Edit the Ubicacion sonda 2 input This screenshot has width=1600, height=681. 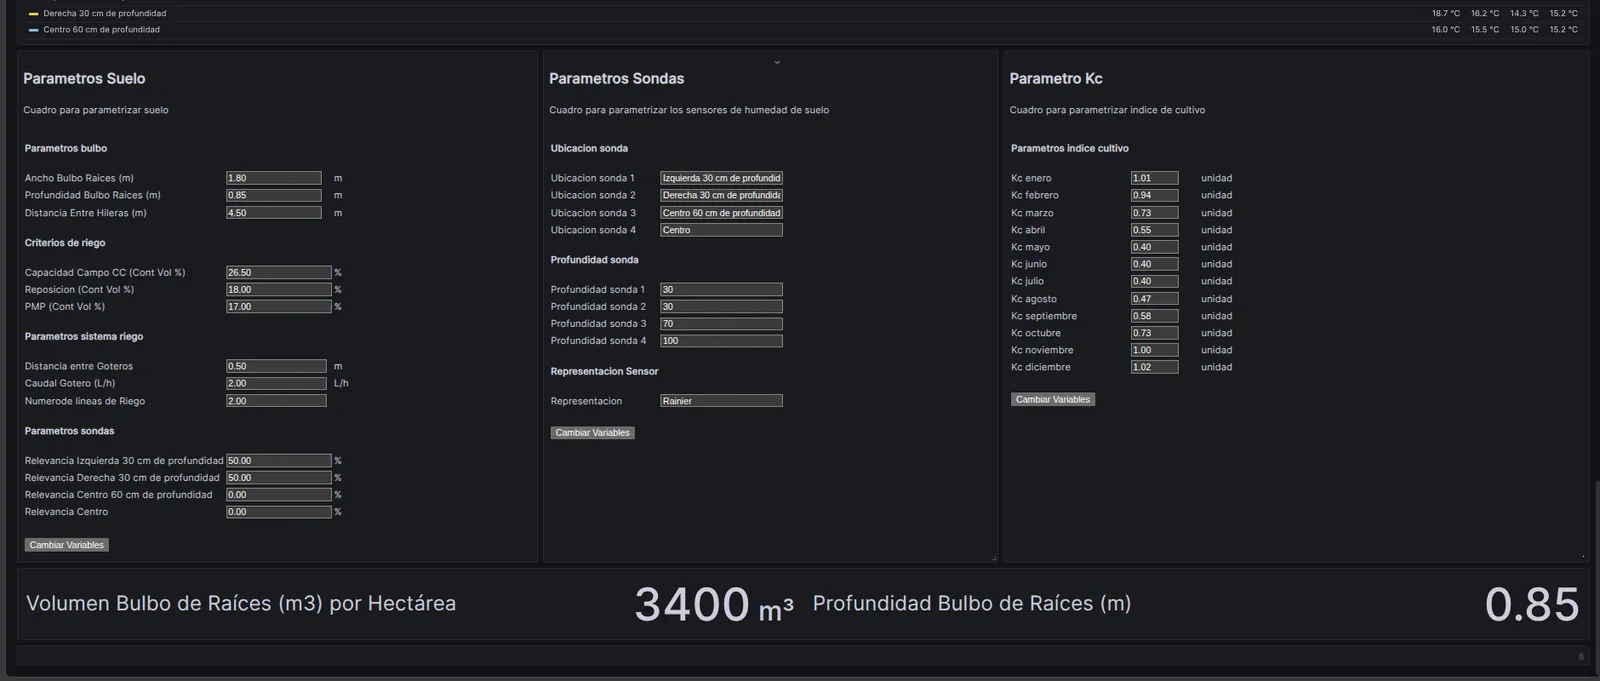[721, 195]
